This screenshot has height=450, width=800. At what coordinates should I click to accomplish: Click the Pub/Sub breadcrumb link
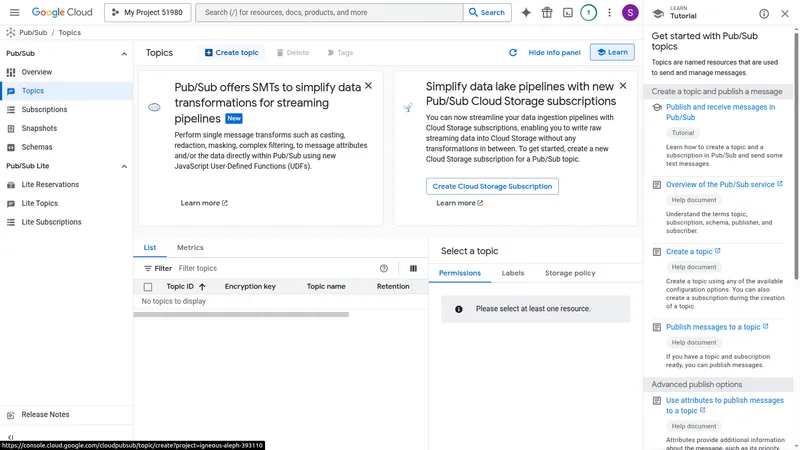click(33, 33)
